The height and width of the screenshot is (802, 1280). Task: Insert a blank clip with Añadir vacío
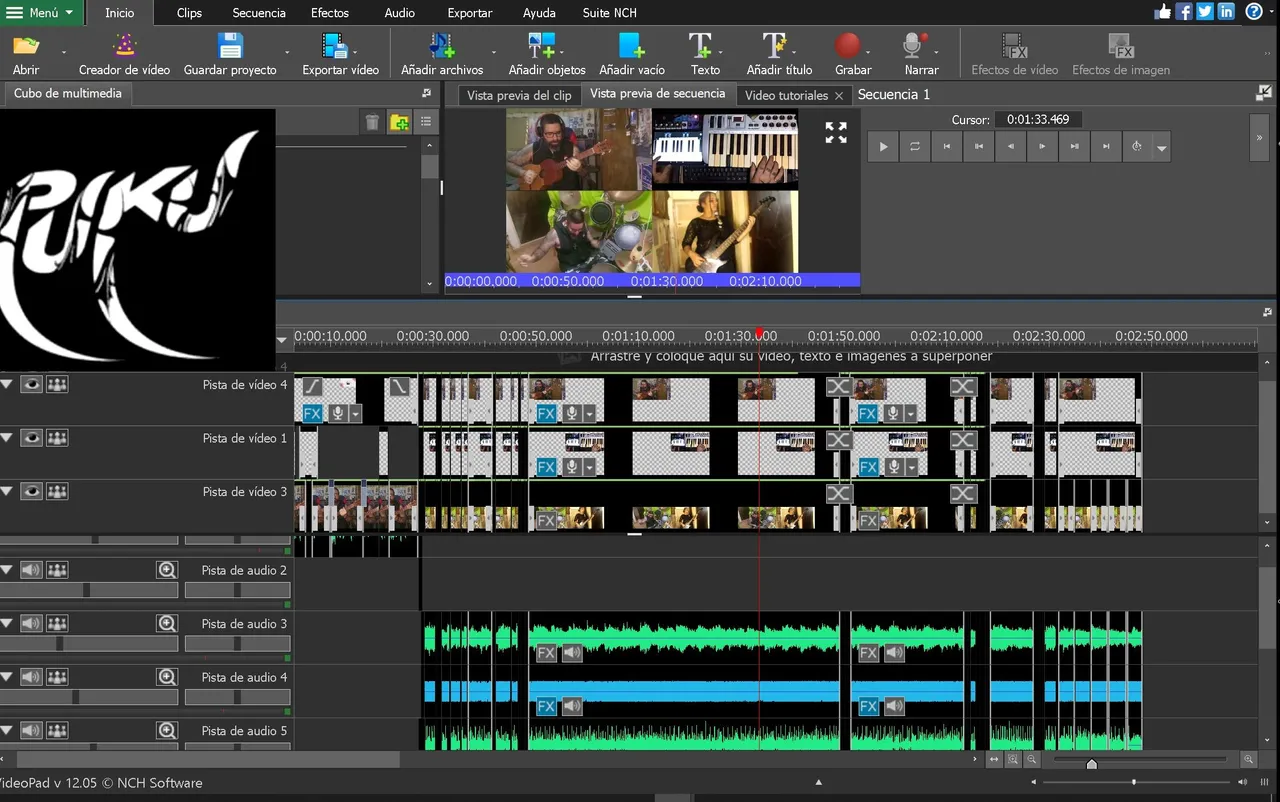click(632, 54)
